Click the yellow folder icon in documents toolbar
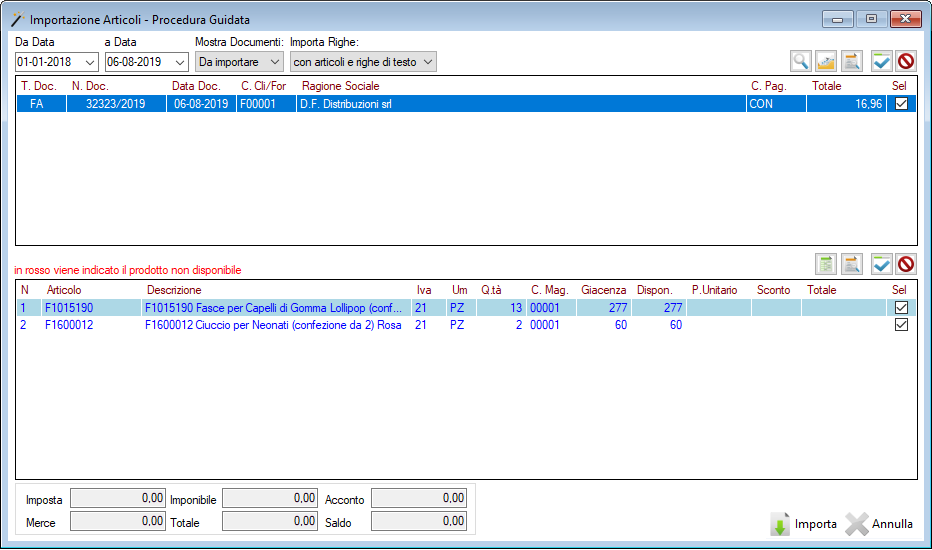This screenshot has width=932, height=550. [826, 61]
